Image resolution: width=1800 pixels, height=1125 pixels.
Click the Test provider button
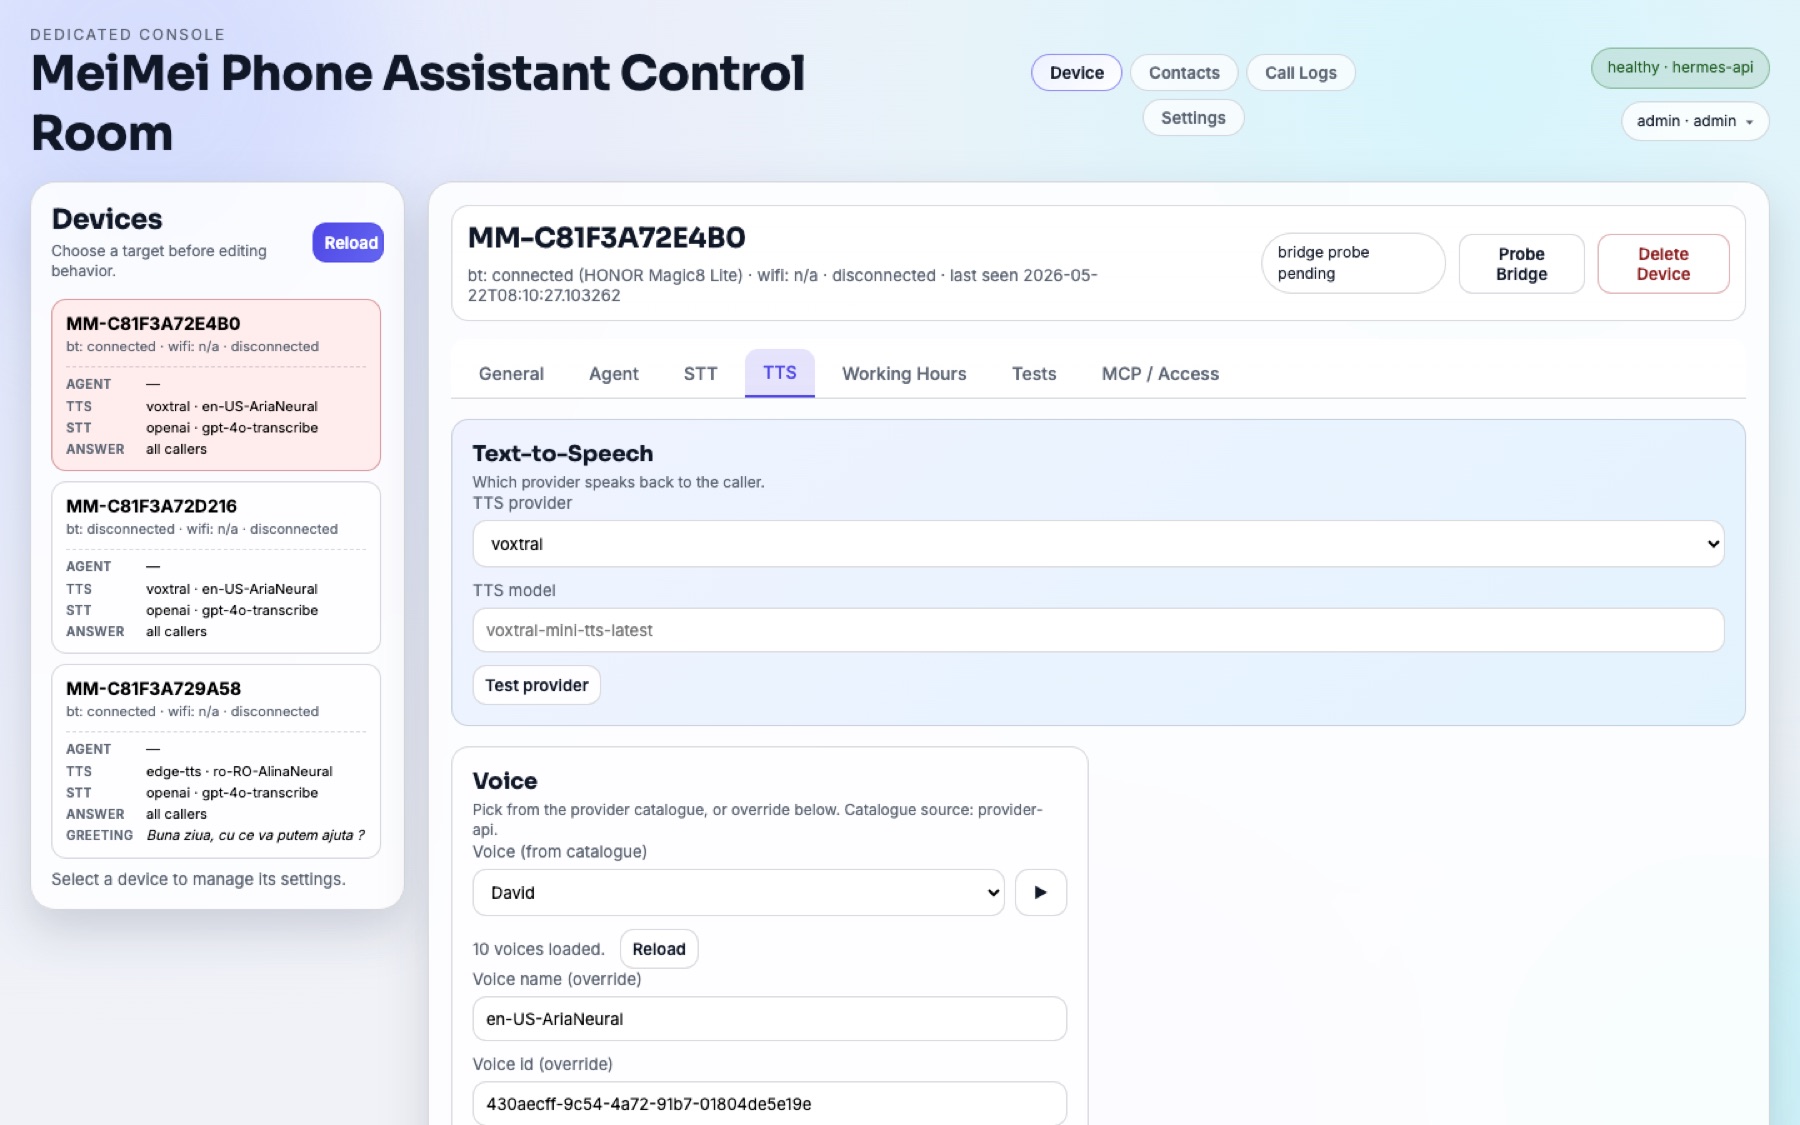pyautogui.click(x=537, y=685)
